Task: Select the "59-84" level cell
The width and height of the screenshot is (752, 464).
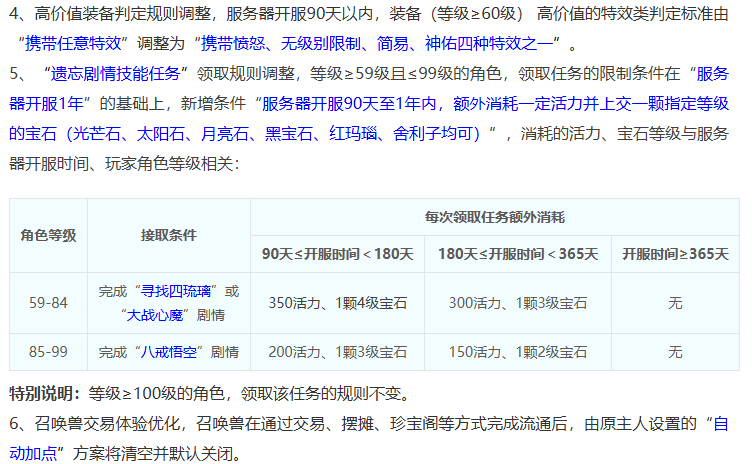Action: [48, 302]
